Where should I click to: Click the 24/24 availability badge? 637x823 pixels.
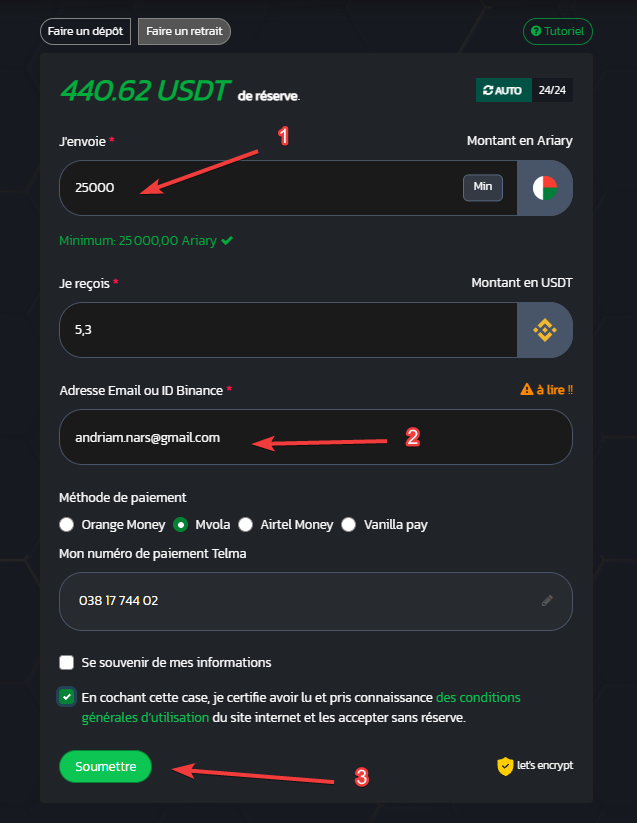coord(552,90)
